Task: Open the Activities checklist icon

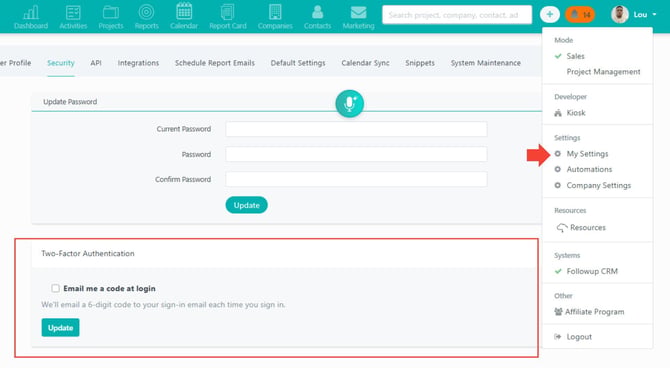Action: [73, 12]
